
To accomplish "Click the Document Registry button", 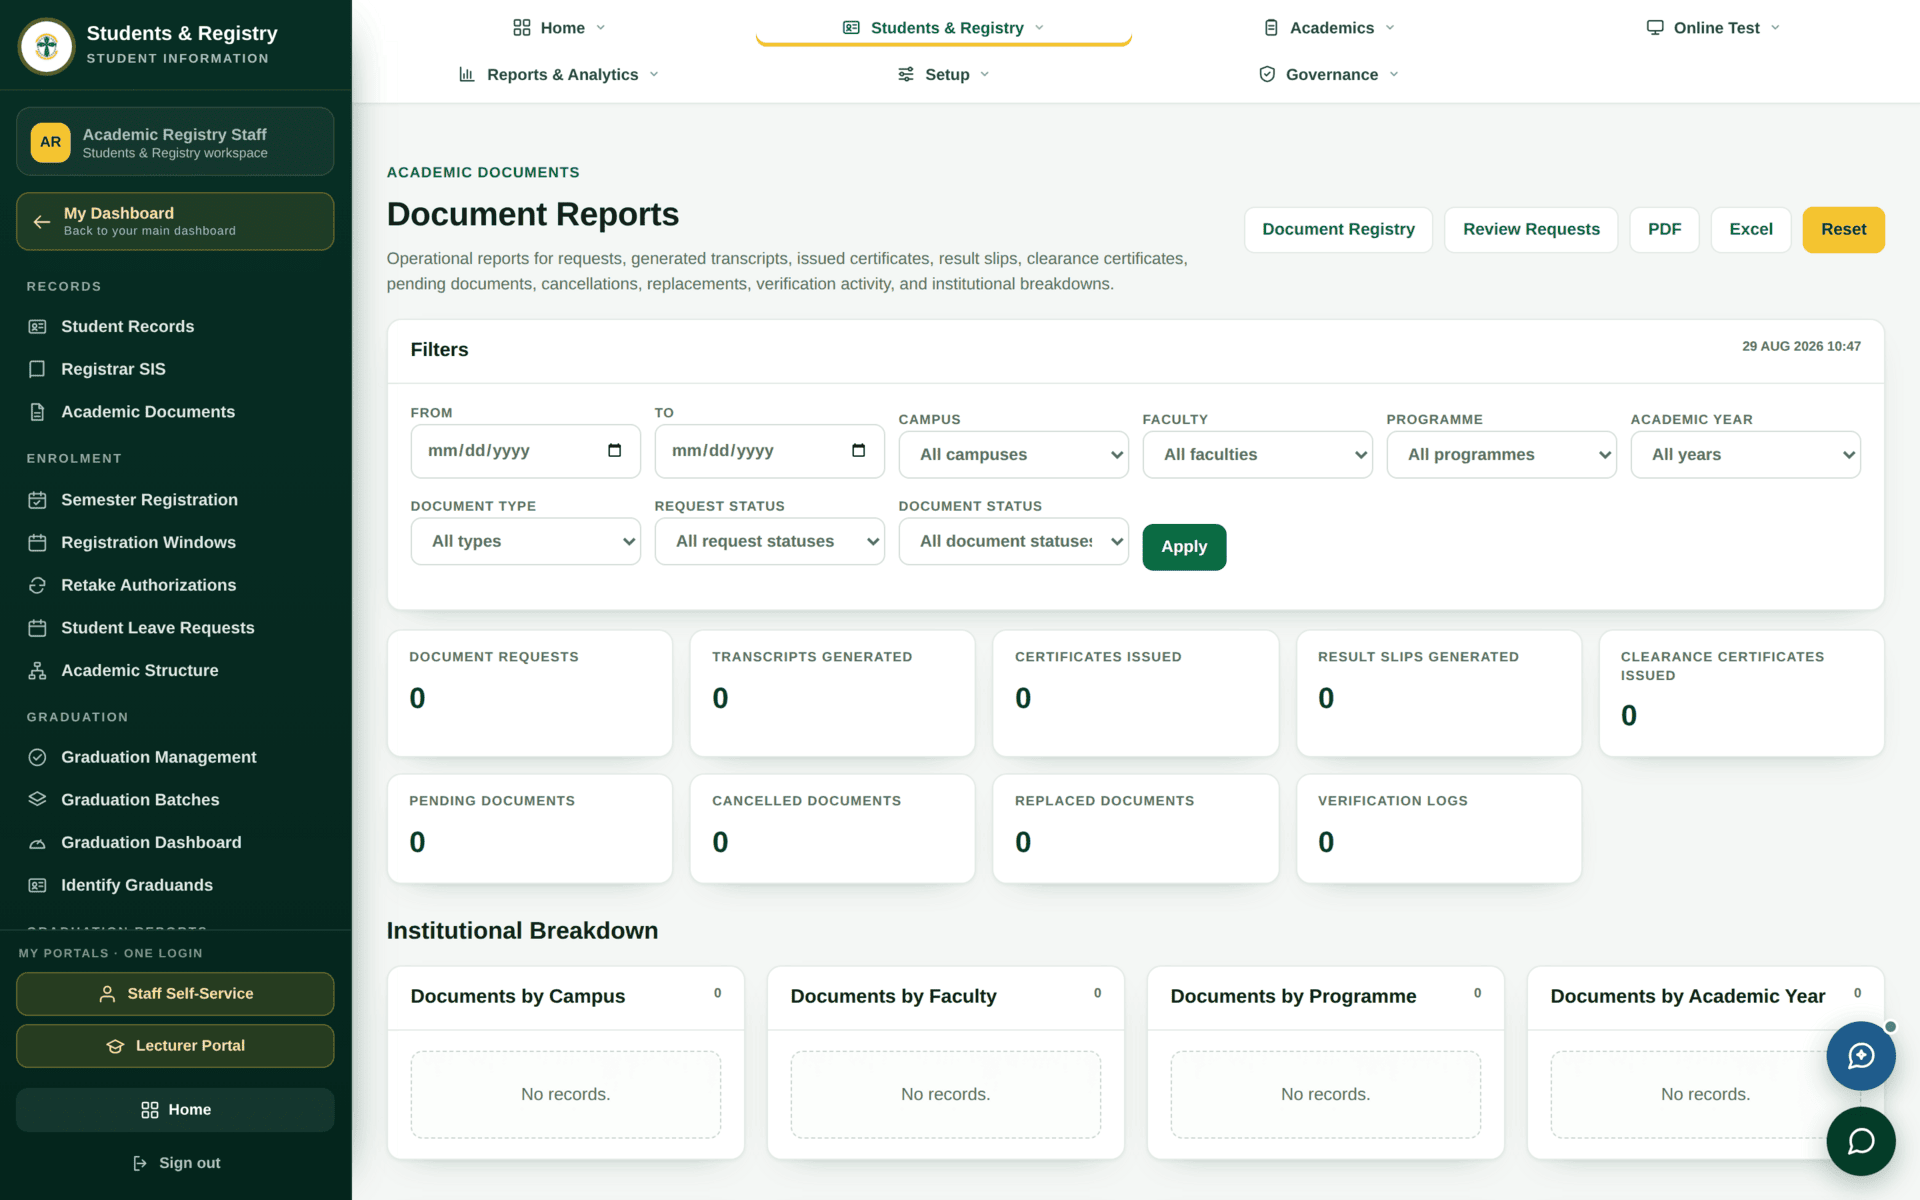I will 1338,230.
